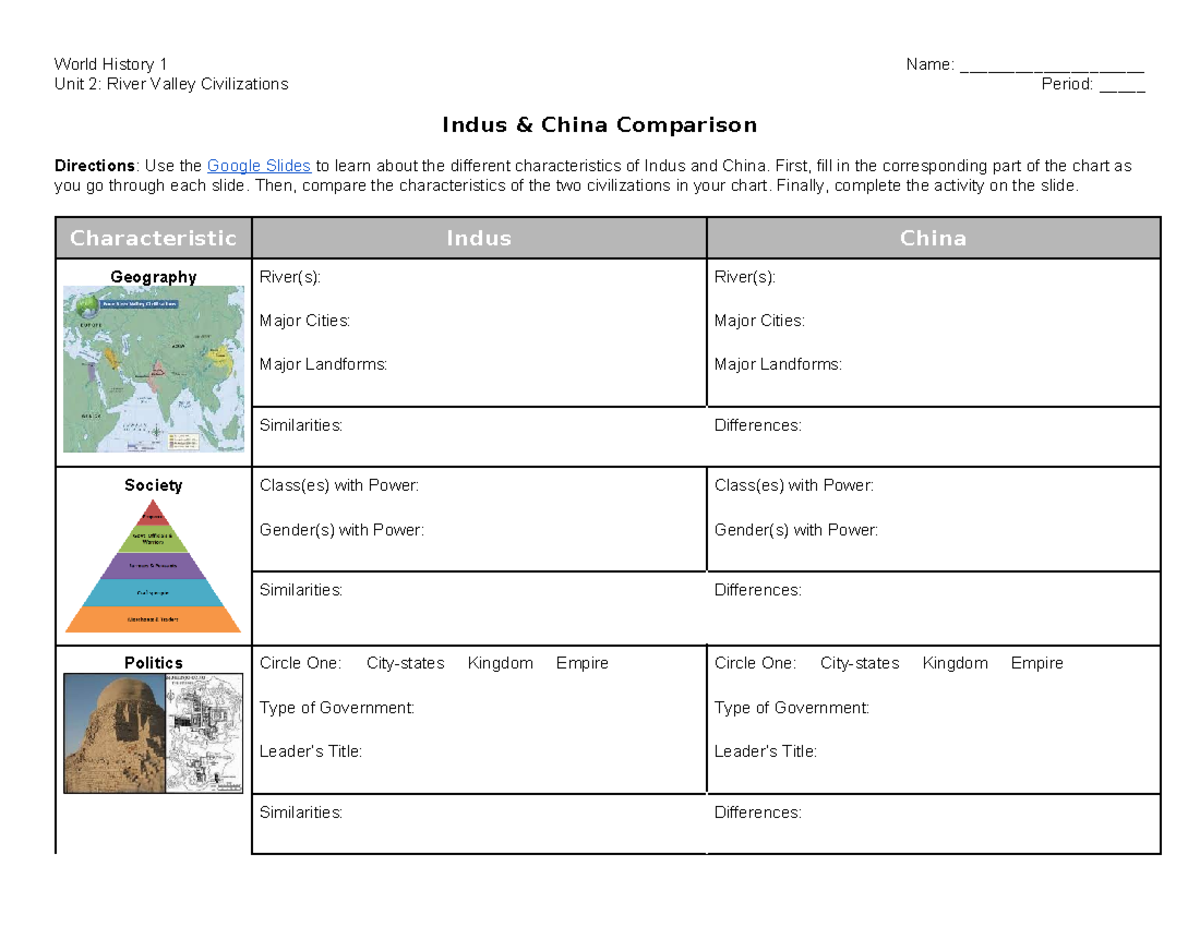Image resolution: width=1200 pixels, height=927 pixels.
Task: Click the compass rose on the map
Action: (157, 429)
